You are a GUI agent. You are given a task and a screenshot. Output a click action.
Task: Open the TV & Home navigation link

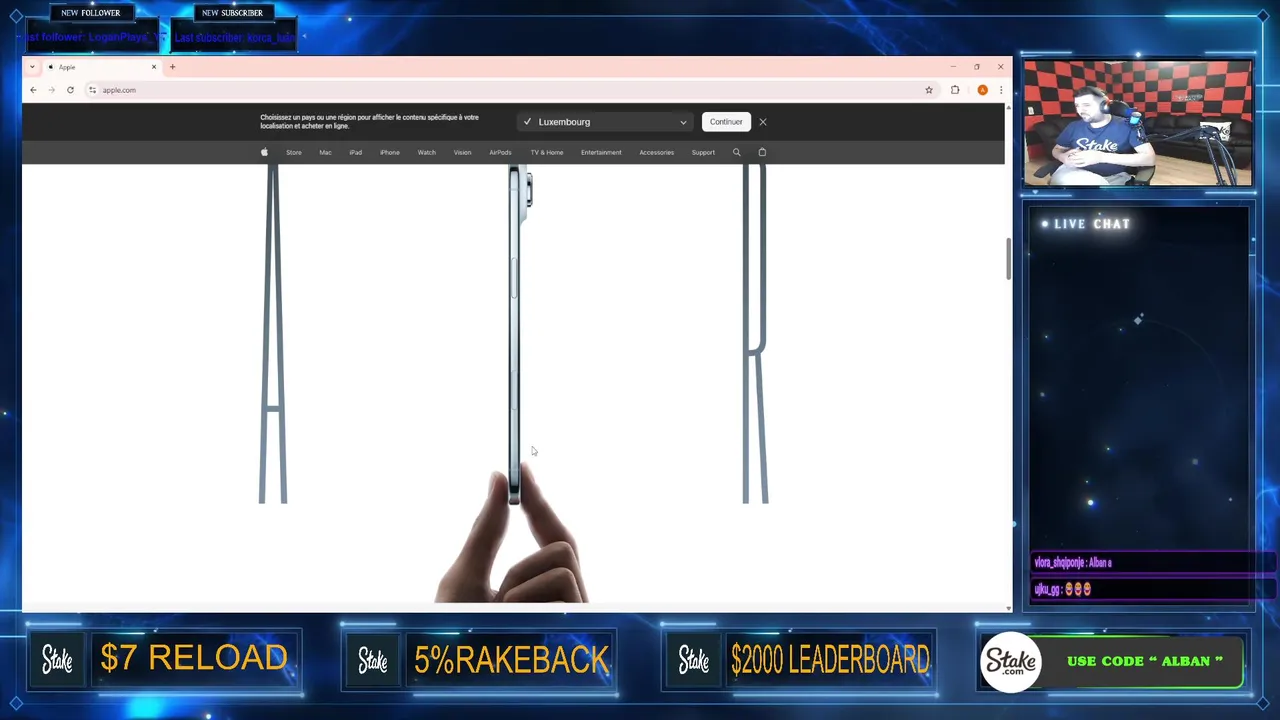point(547,153)
